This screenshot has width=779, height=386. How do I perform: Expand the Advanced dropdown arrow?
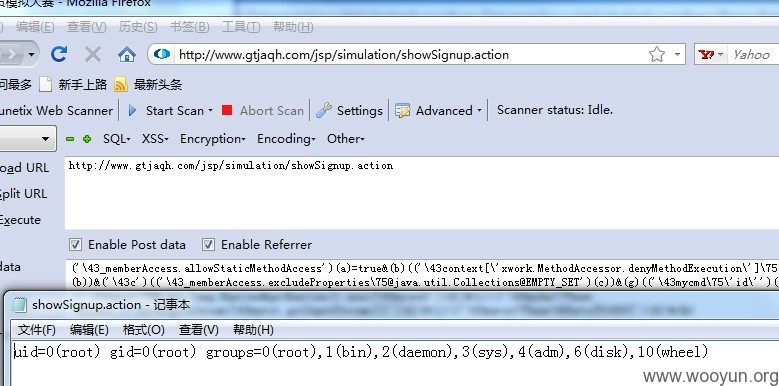[479, 110]
